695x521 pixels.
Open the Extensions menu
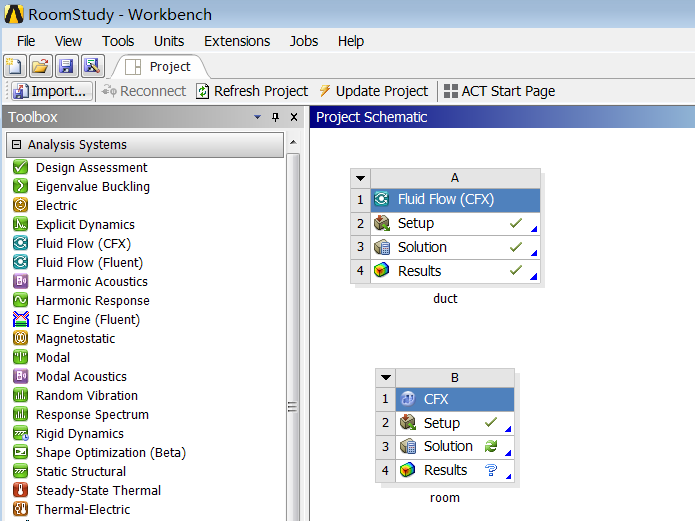pos(237,41)
